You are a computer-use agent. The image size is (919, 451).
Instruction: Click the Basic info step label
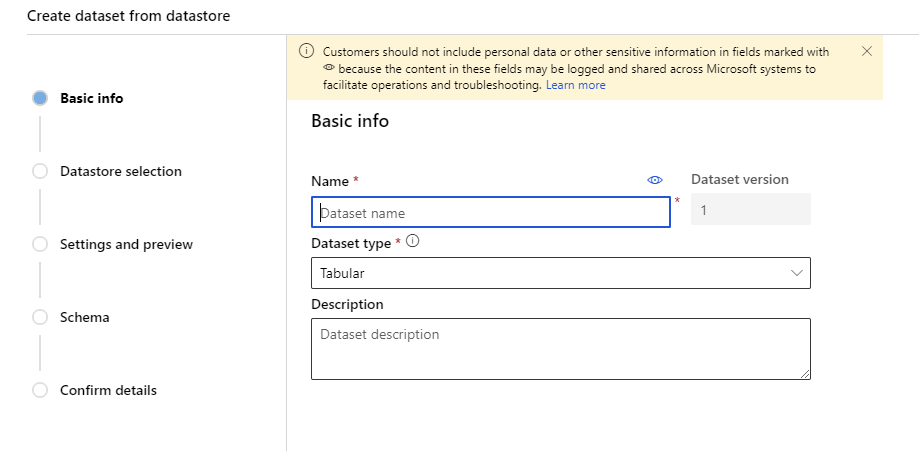91,98
